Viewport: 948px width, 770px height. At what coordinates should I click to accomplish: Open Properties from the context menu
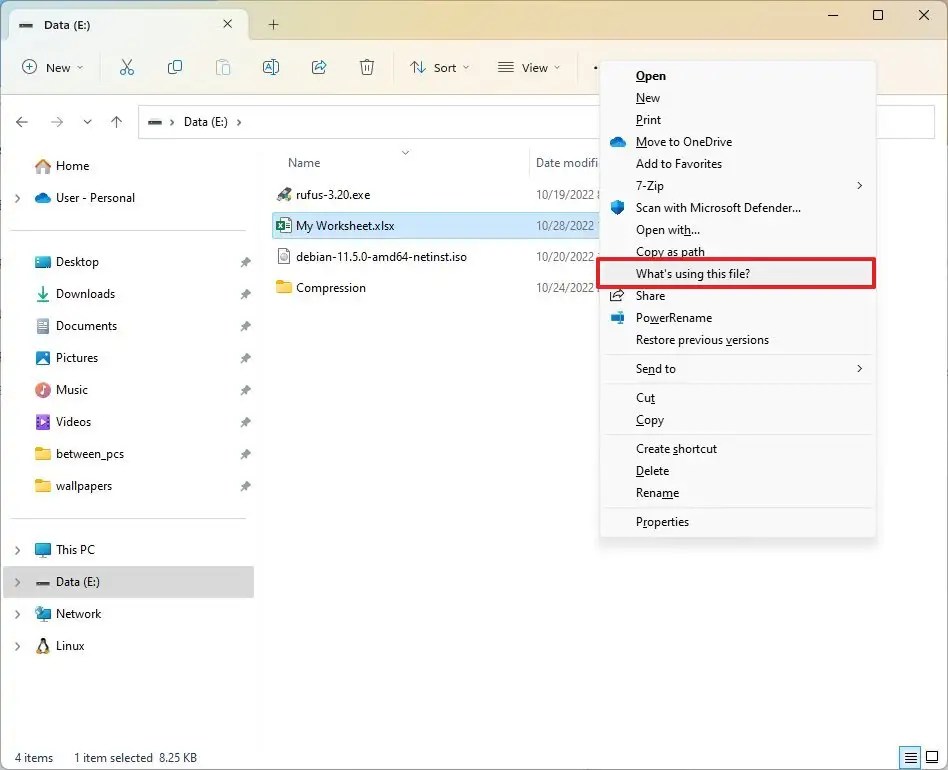(662, 521)
